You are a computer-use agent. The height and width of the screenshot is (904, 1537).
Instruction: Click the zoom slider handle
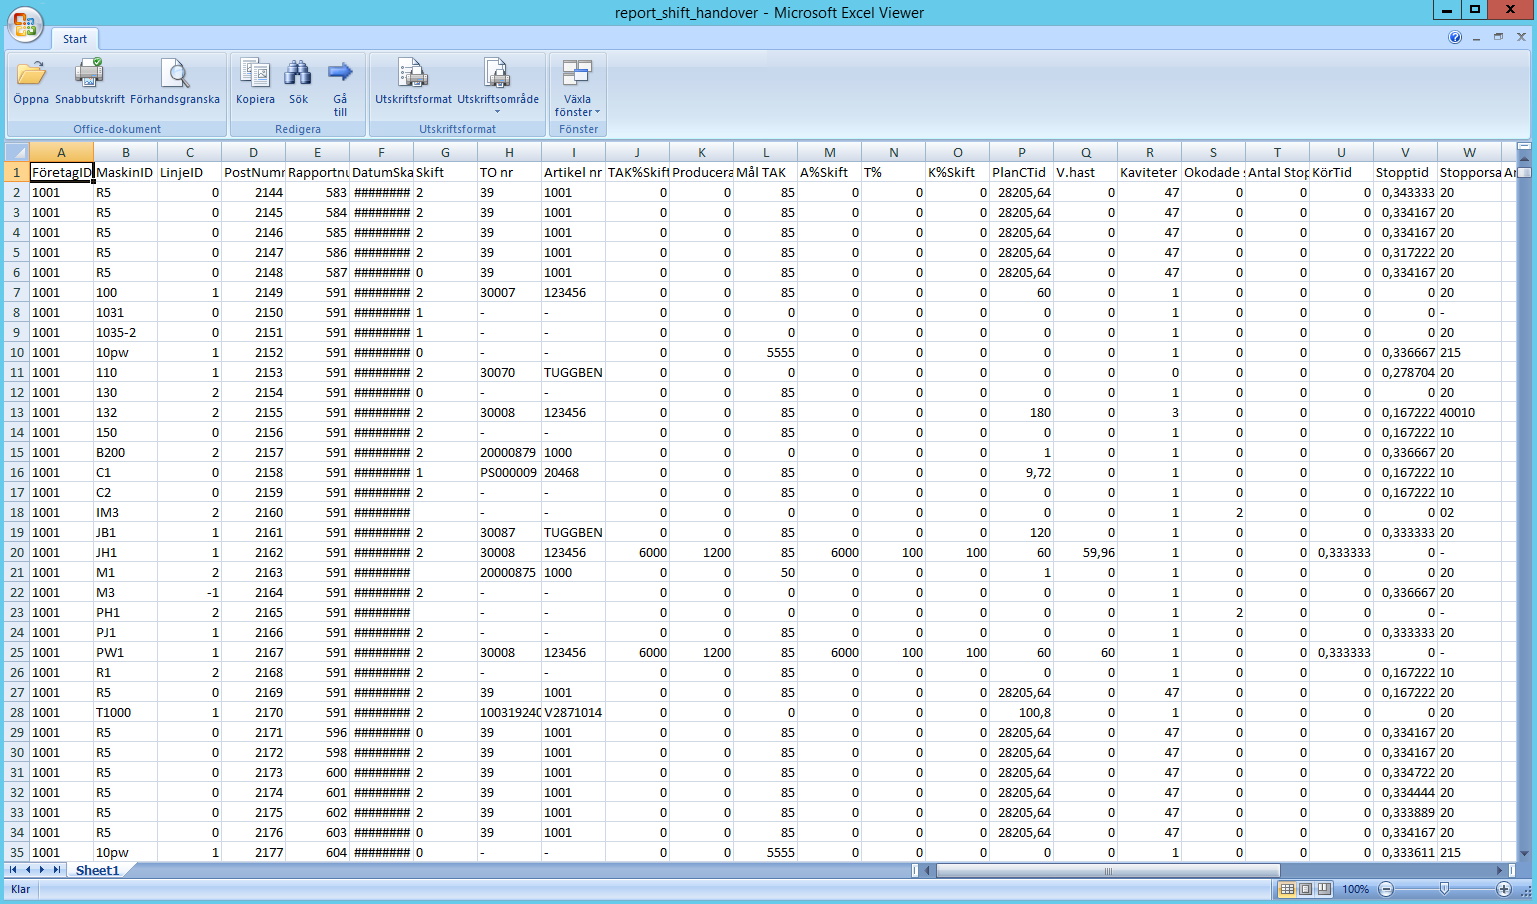tap(1444, 889)
